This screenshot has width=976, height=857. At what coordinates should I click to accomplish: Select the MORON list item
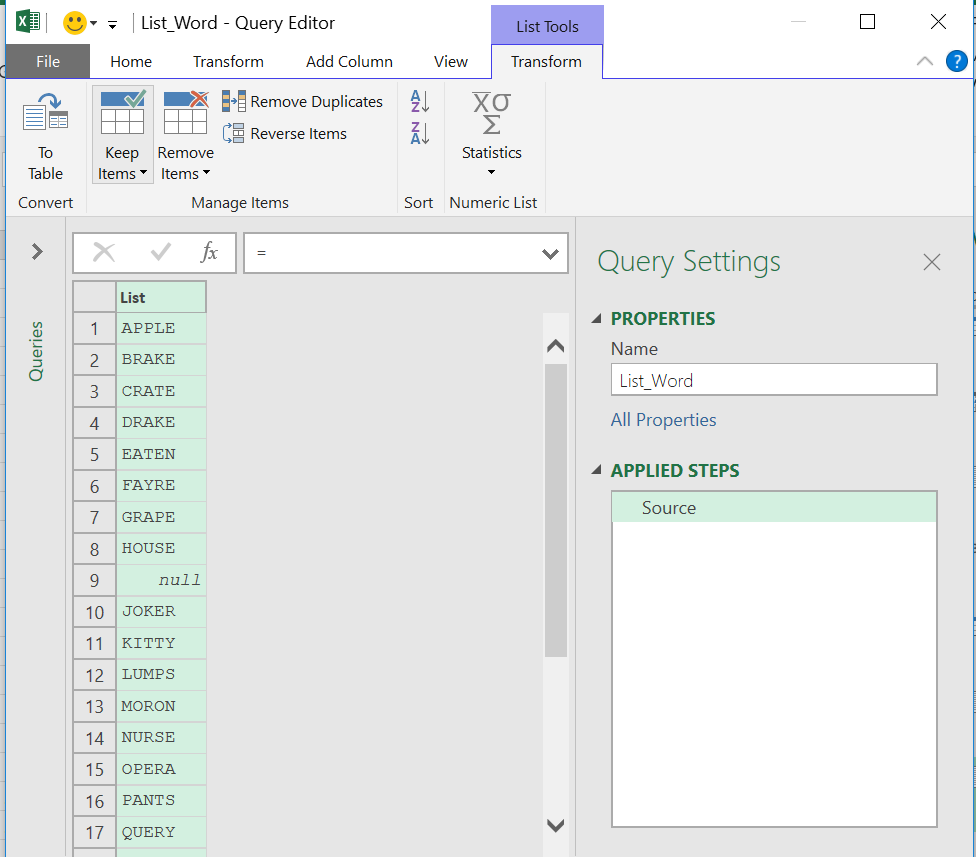161,706
